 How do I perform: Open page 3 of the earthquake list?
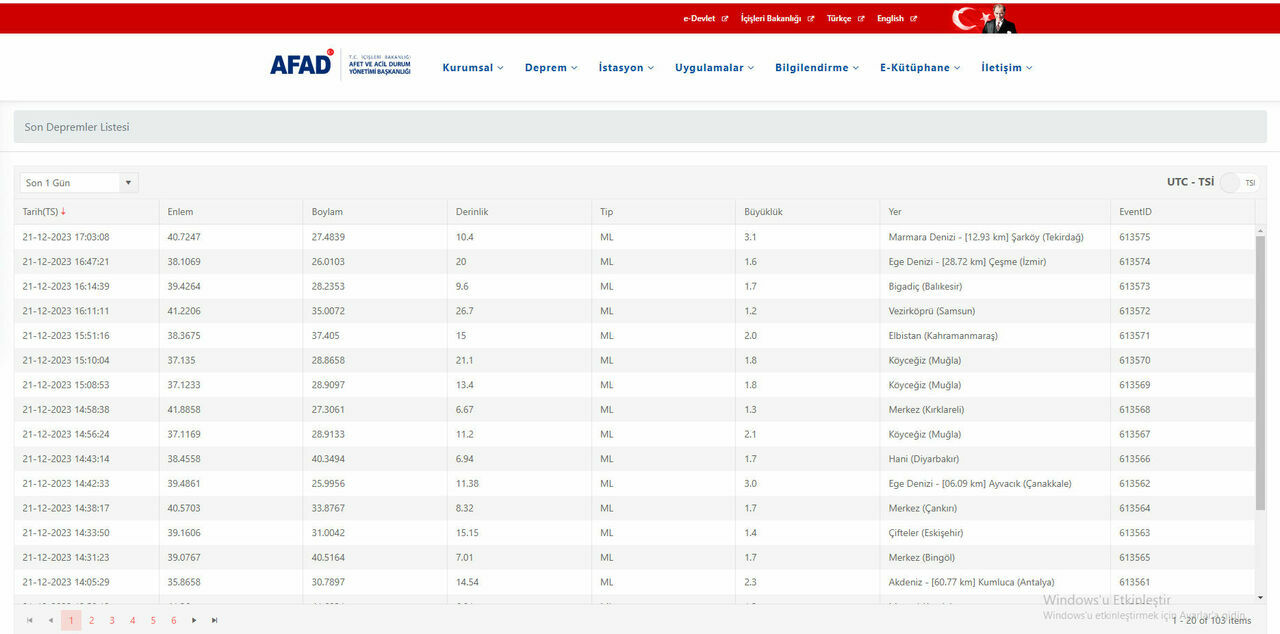pyautogui.click(x=112, y=621)
